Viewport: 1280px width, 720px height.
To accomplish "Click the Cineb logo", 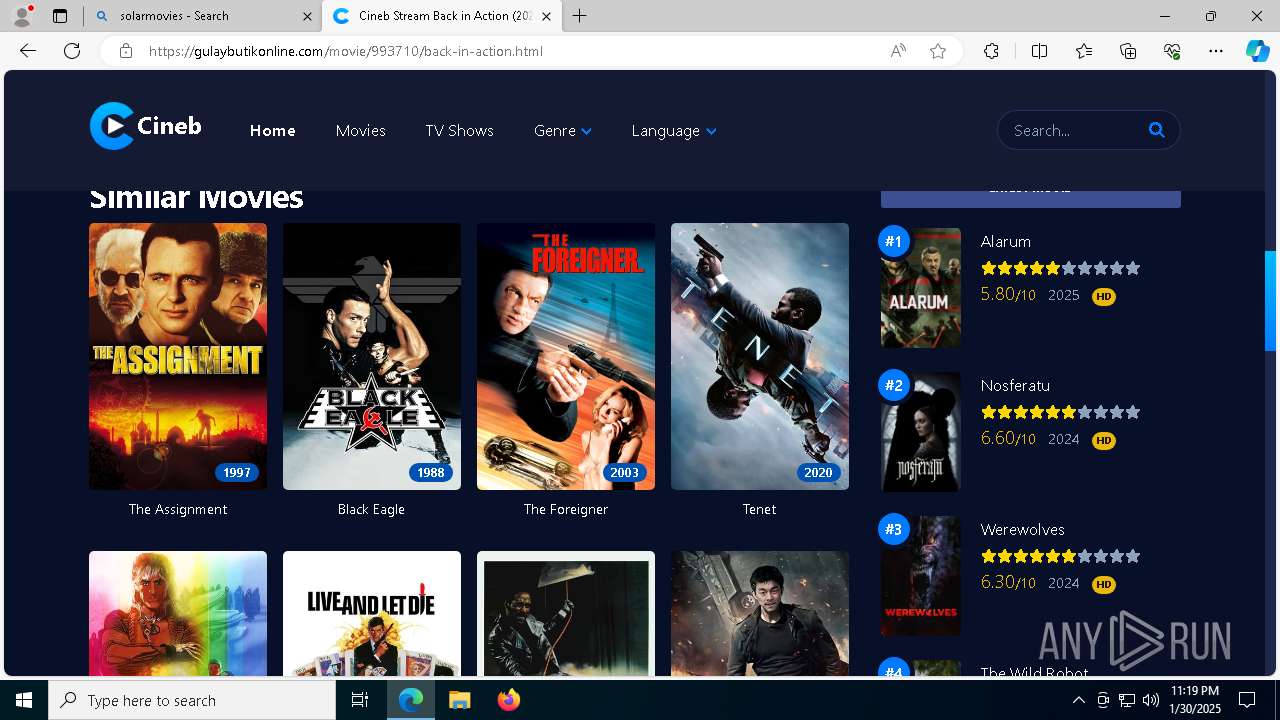I will pyautogui.click(x=146, y=126).
